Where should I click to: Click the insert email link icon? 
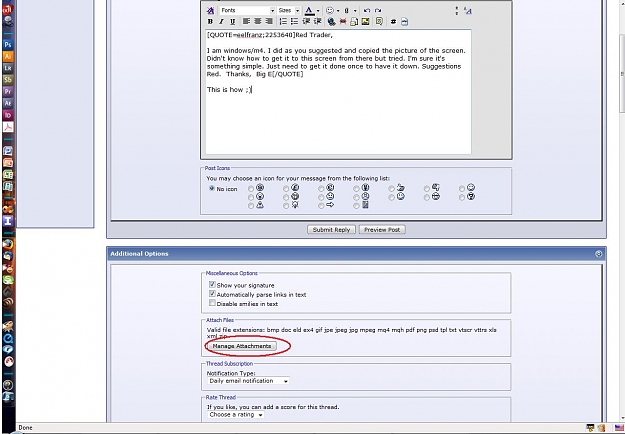tap(354, 22)
